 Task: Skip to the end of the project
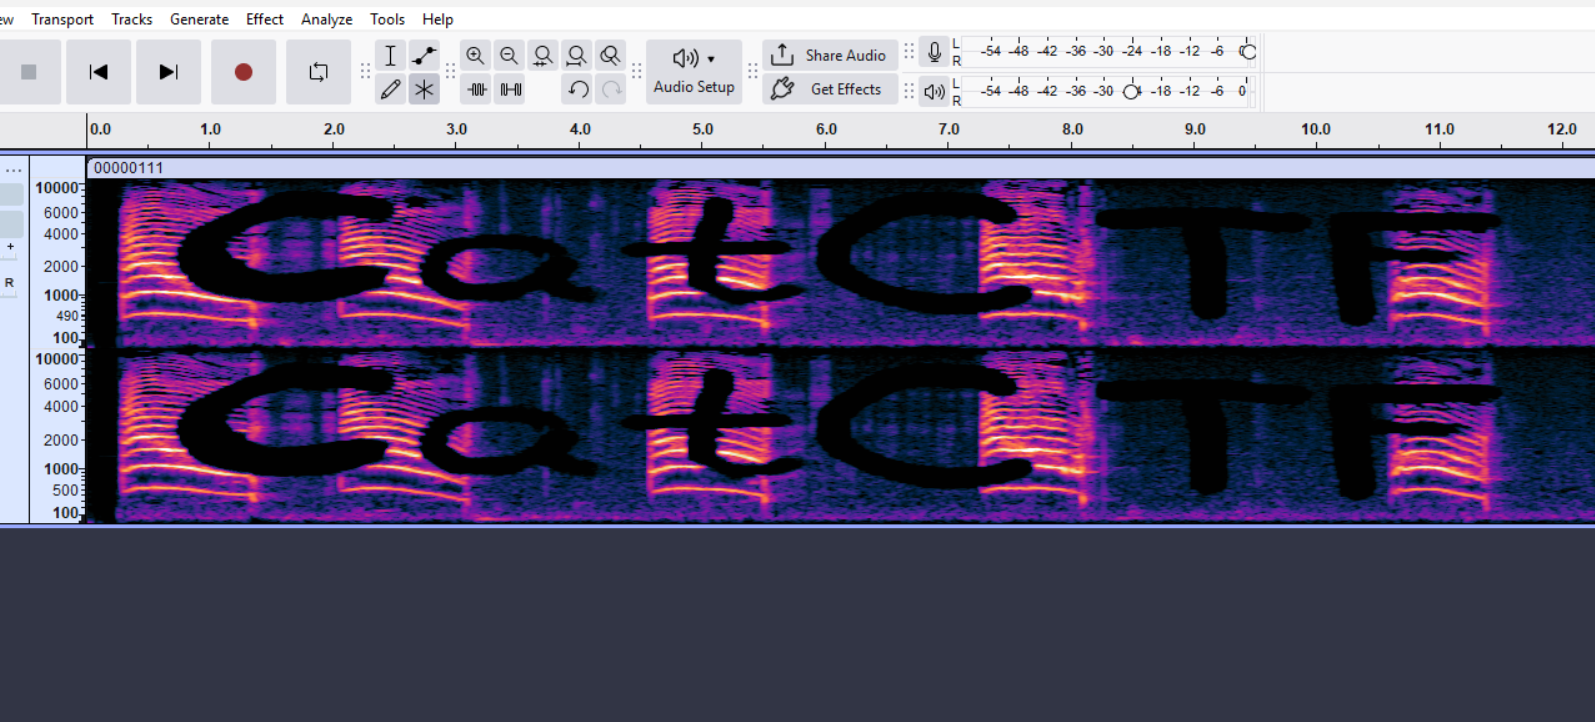168,72
